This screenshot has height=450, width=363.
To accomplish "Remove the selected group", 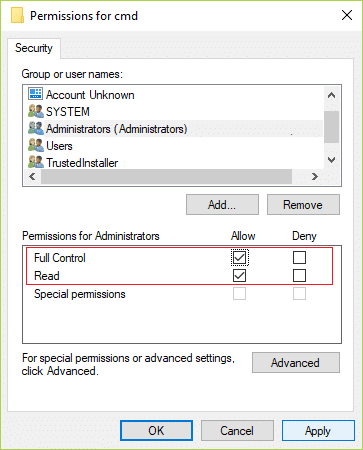I will click(303, 205).
